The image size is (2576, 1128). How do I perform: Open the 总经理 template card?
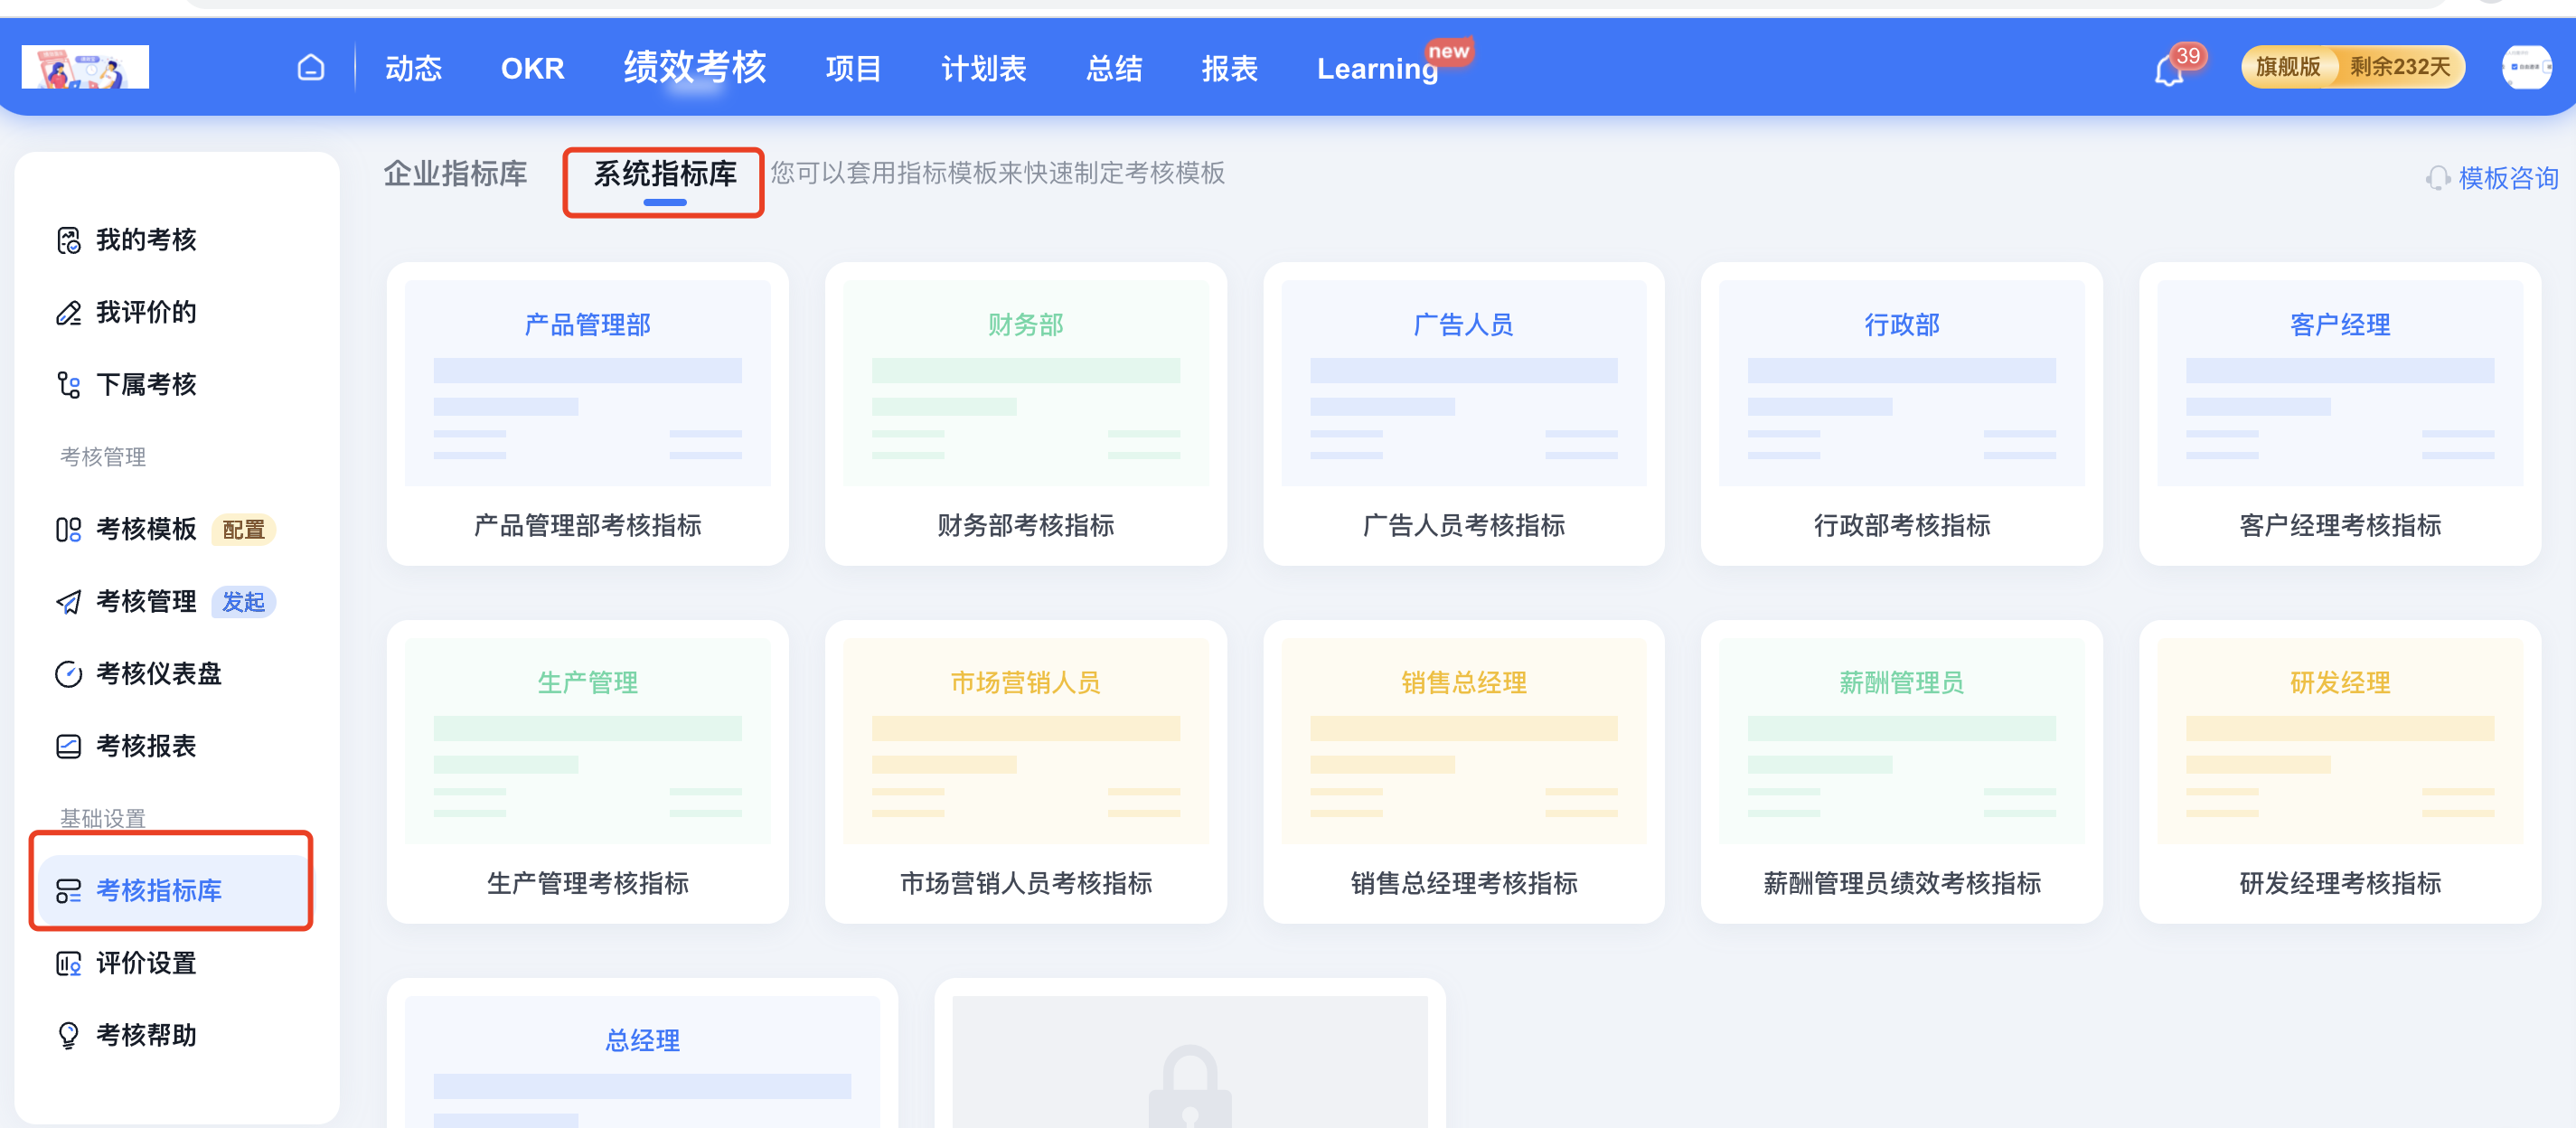click(642, 1055)
